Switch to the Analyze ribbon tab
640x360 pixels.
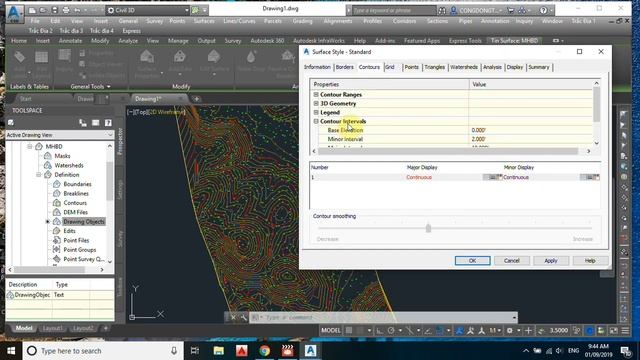(128, 41)
